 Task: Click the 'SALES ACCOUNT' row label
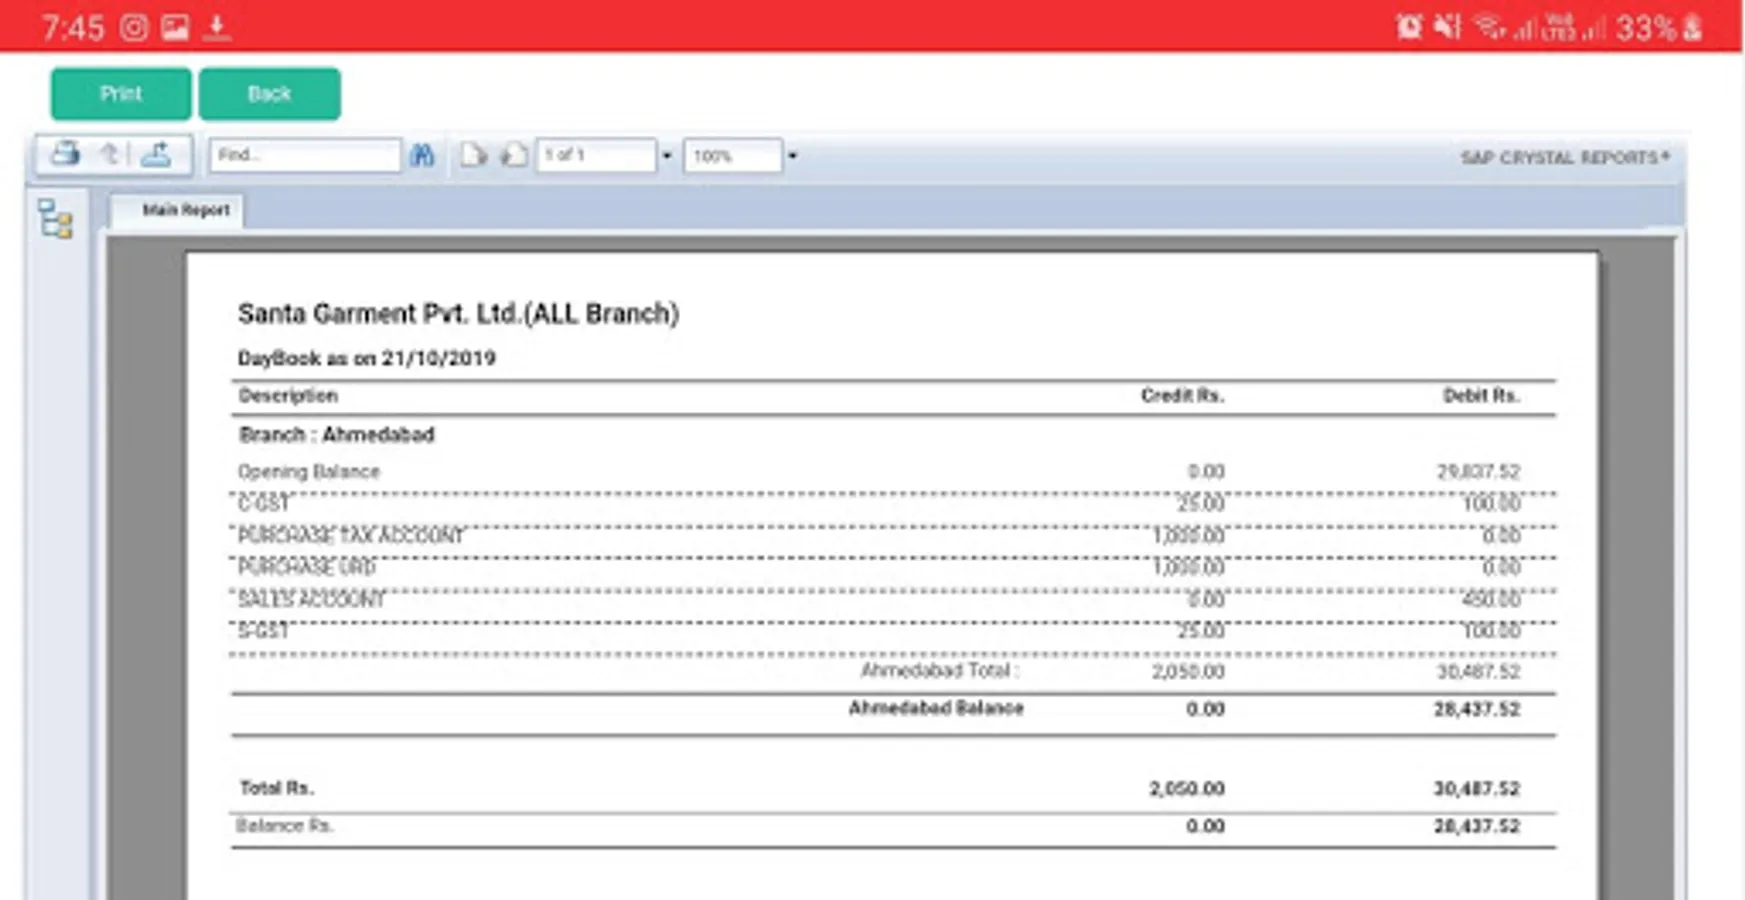pyautogui.click(x=311, y=600)
